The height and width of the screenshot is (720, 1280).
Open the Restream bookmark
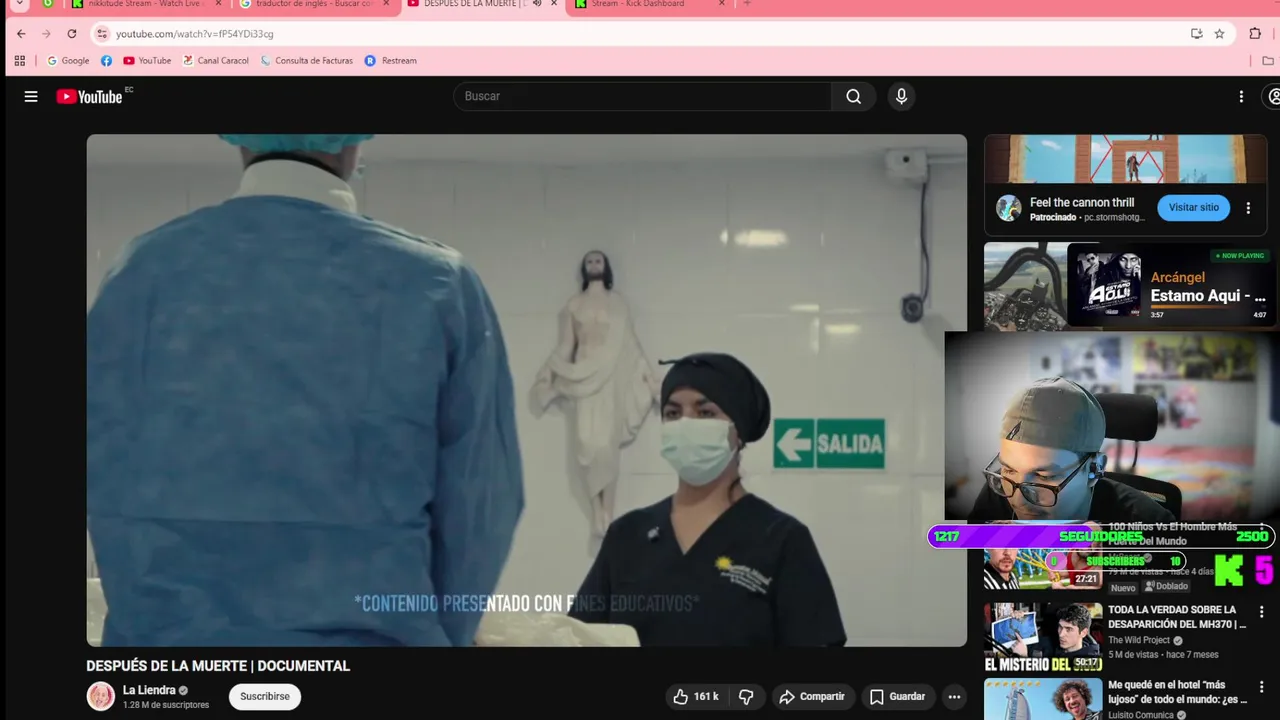point(391,60)
